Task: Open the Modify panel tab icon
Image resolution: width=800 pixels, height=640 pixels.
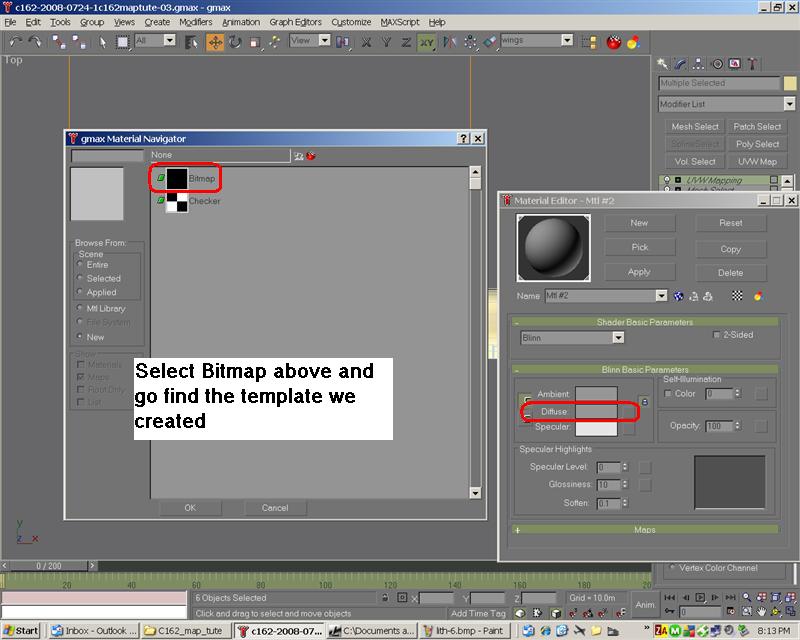Action: pyautogui.click(x=681, y=63)
